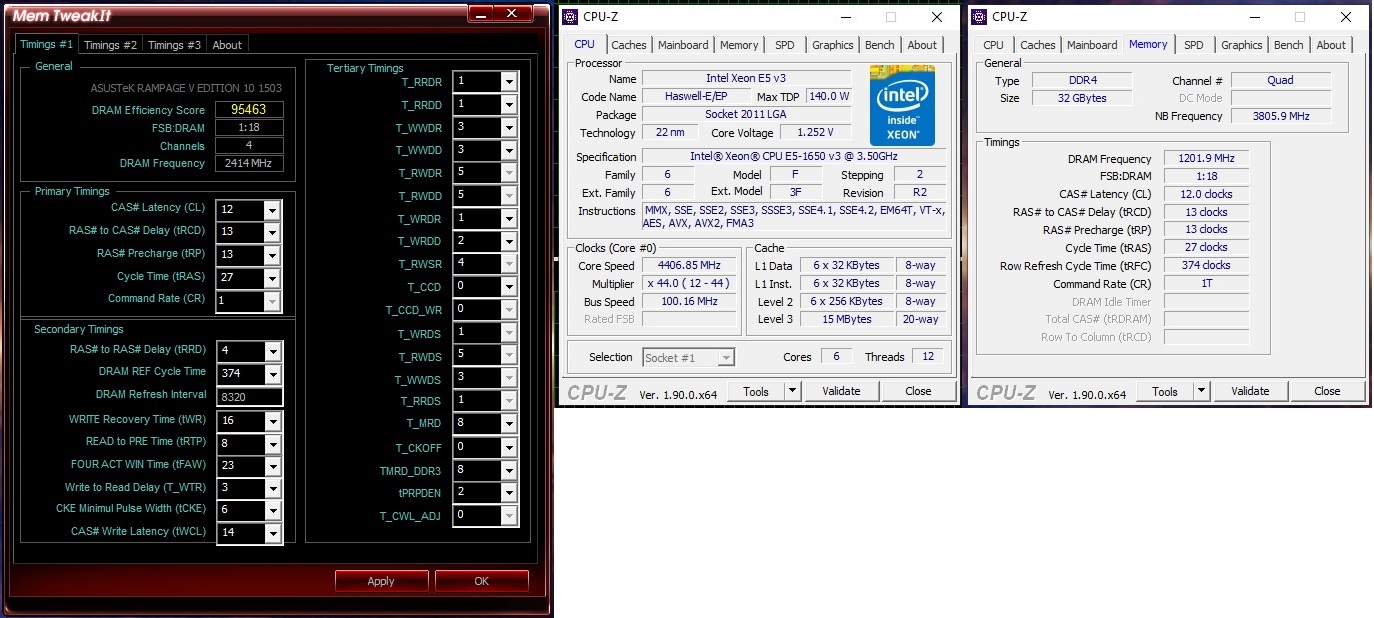Click DRAM Efficiency Score value 95463

[249, 110]
